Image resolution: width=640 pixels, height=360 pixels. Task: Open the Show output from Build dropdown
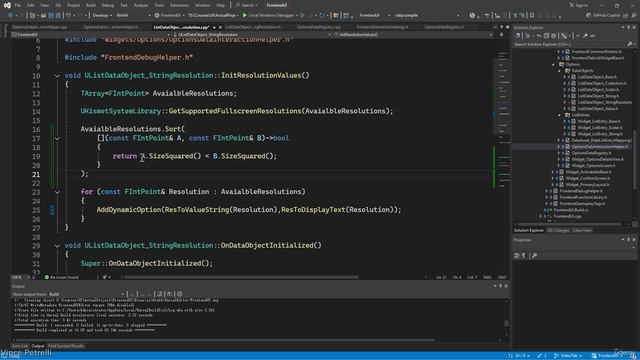(x=87, y=294)
